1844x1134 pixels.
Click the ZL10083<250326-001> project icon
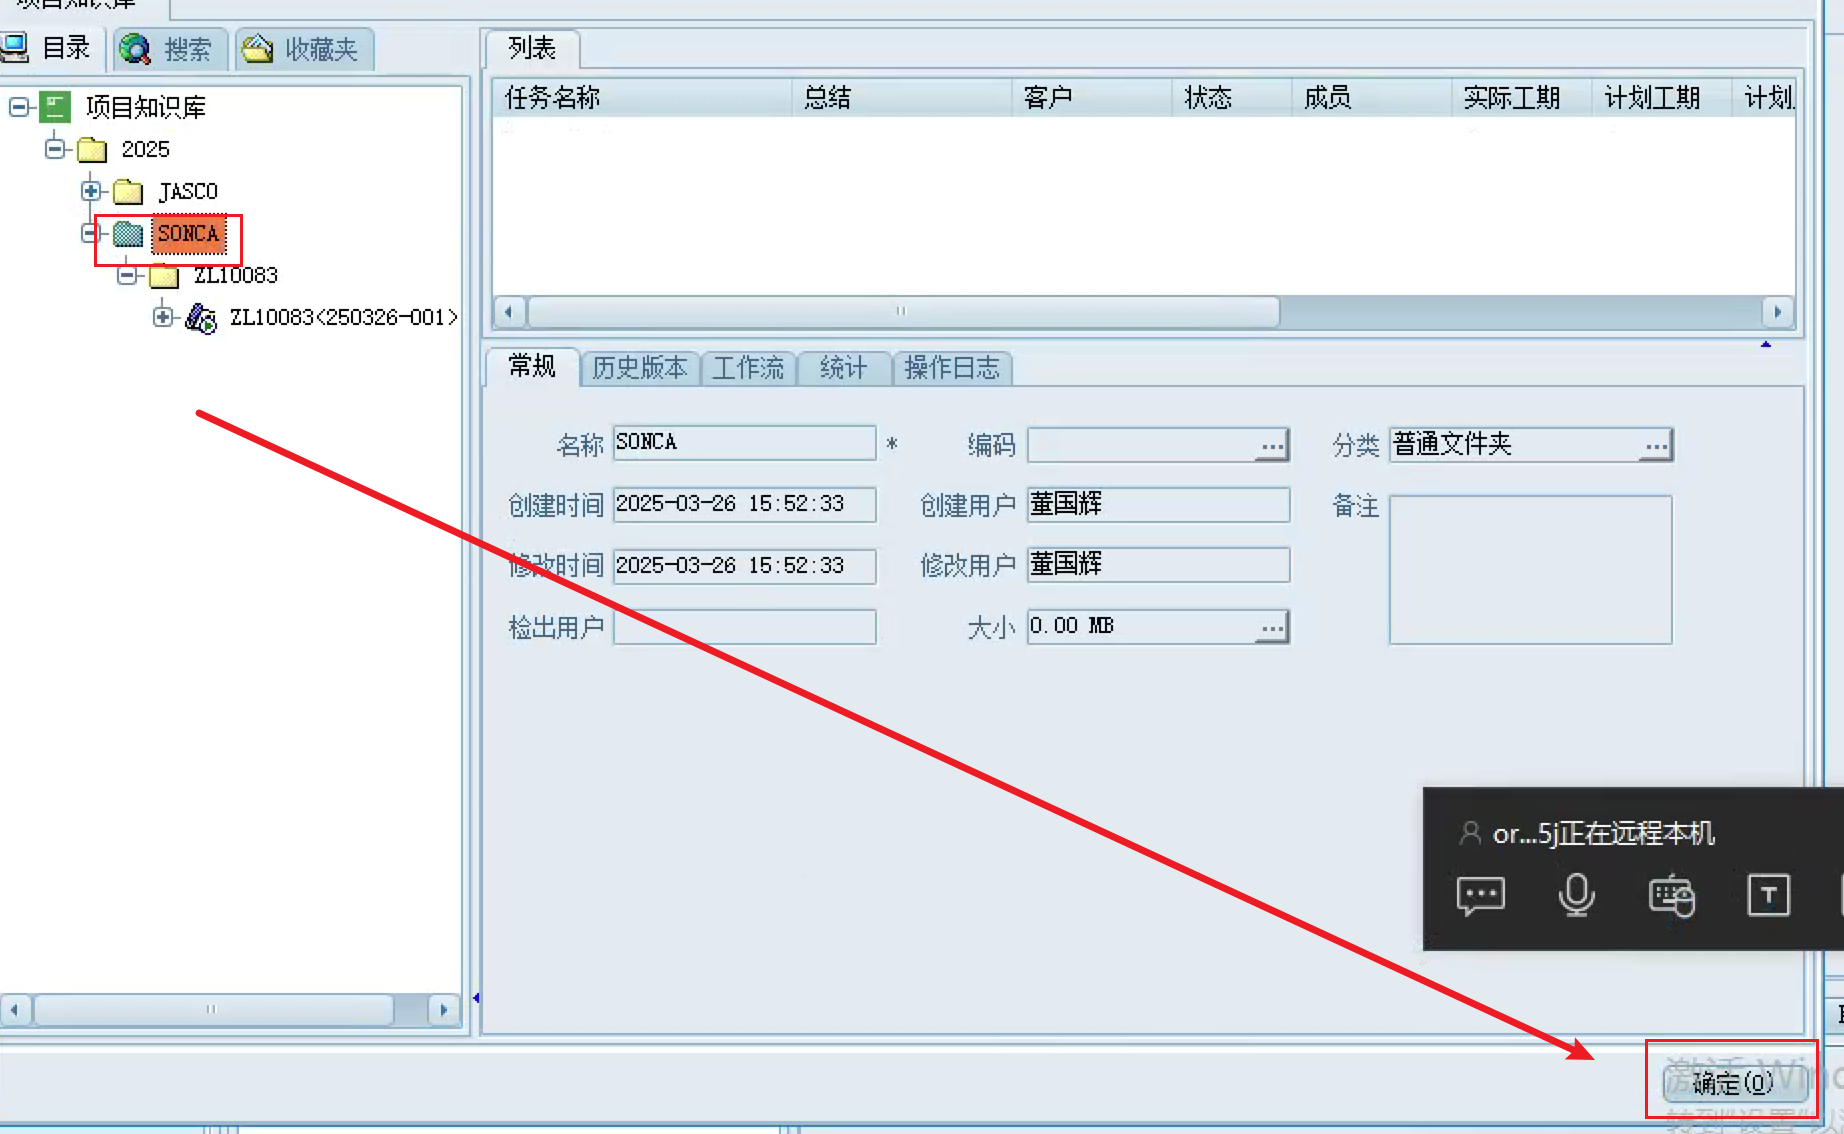click(x=201, y=318)
